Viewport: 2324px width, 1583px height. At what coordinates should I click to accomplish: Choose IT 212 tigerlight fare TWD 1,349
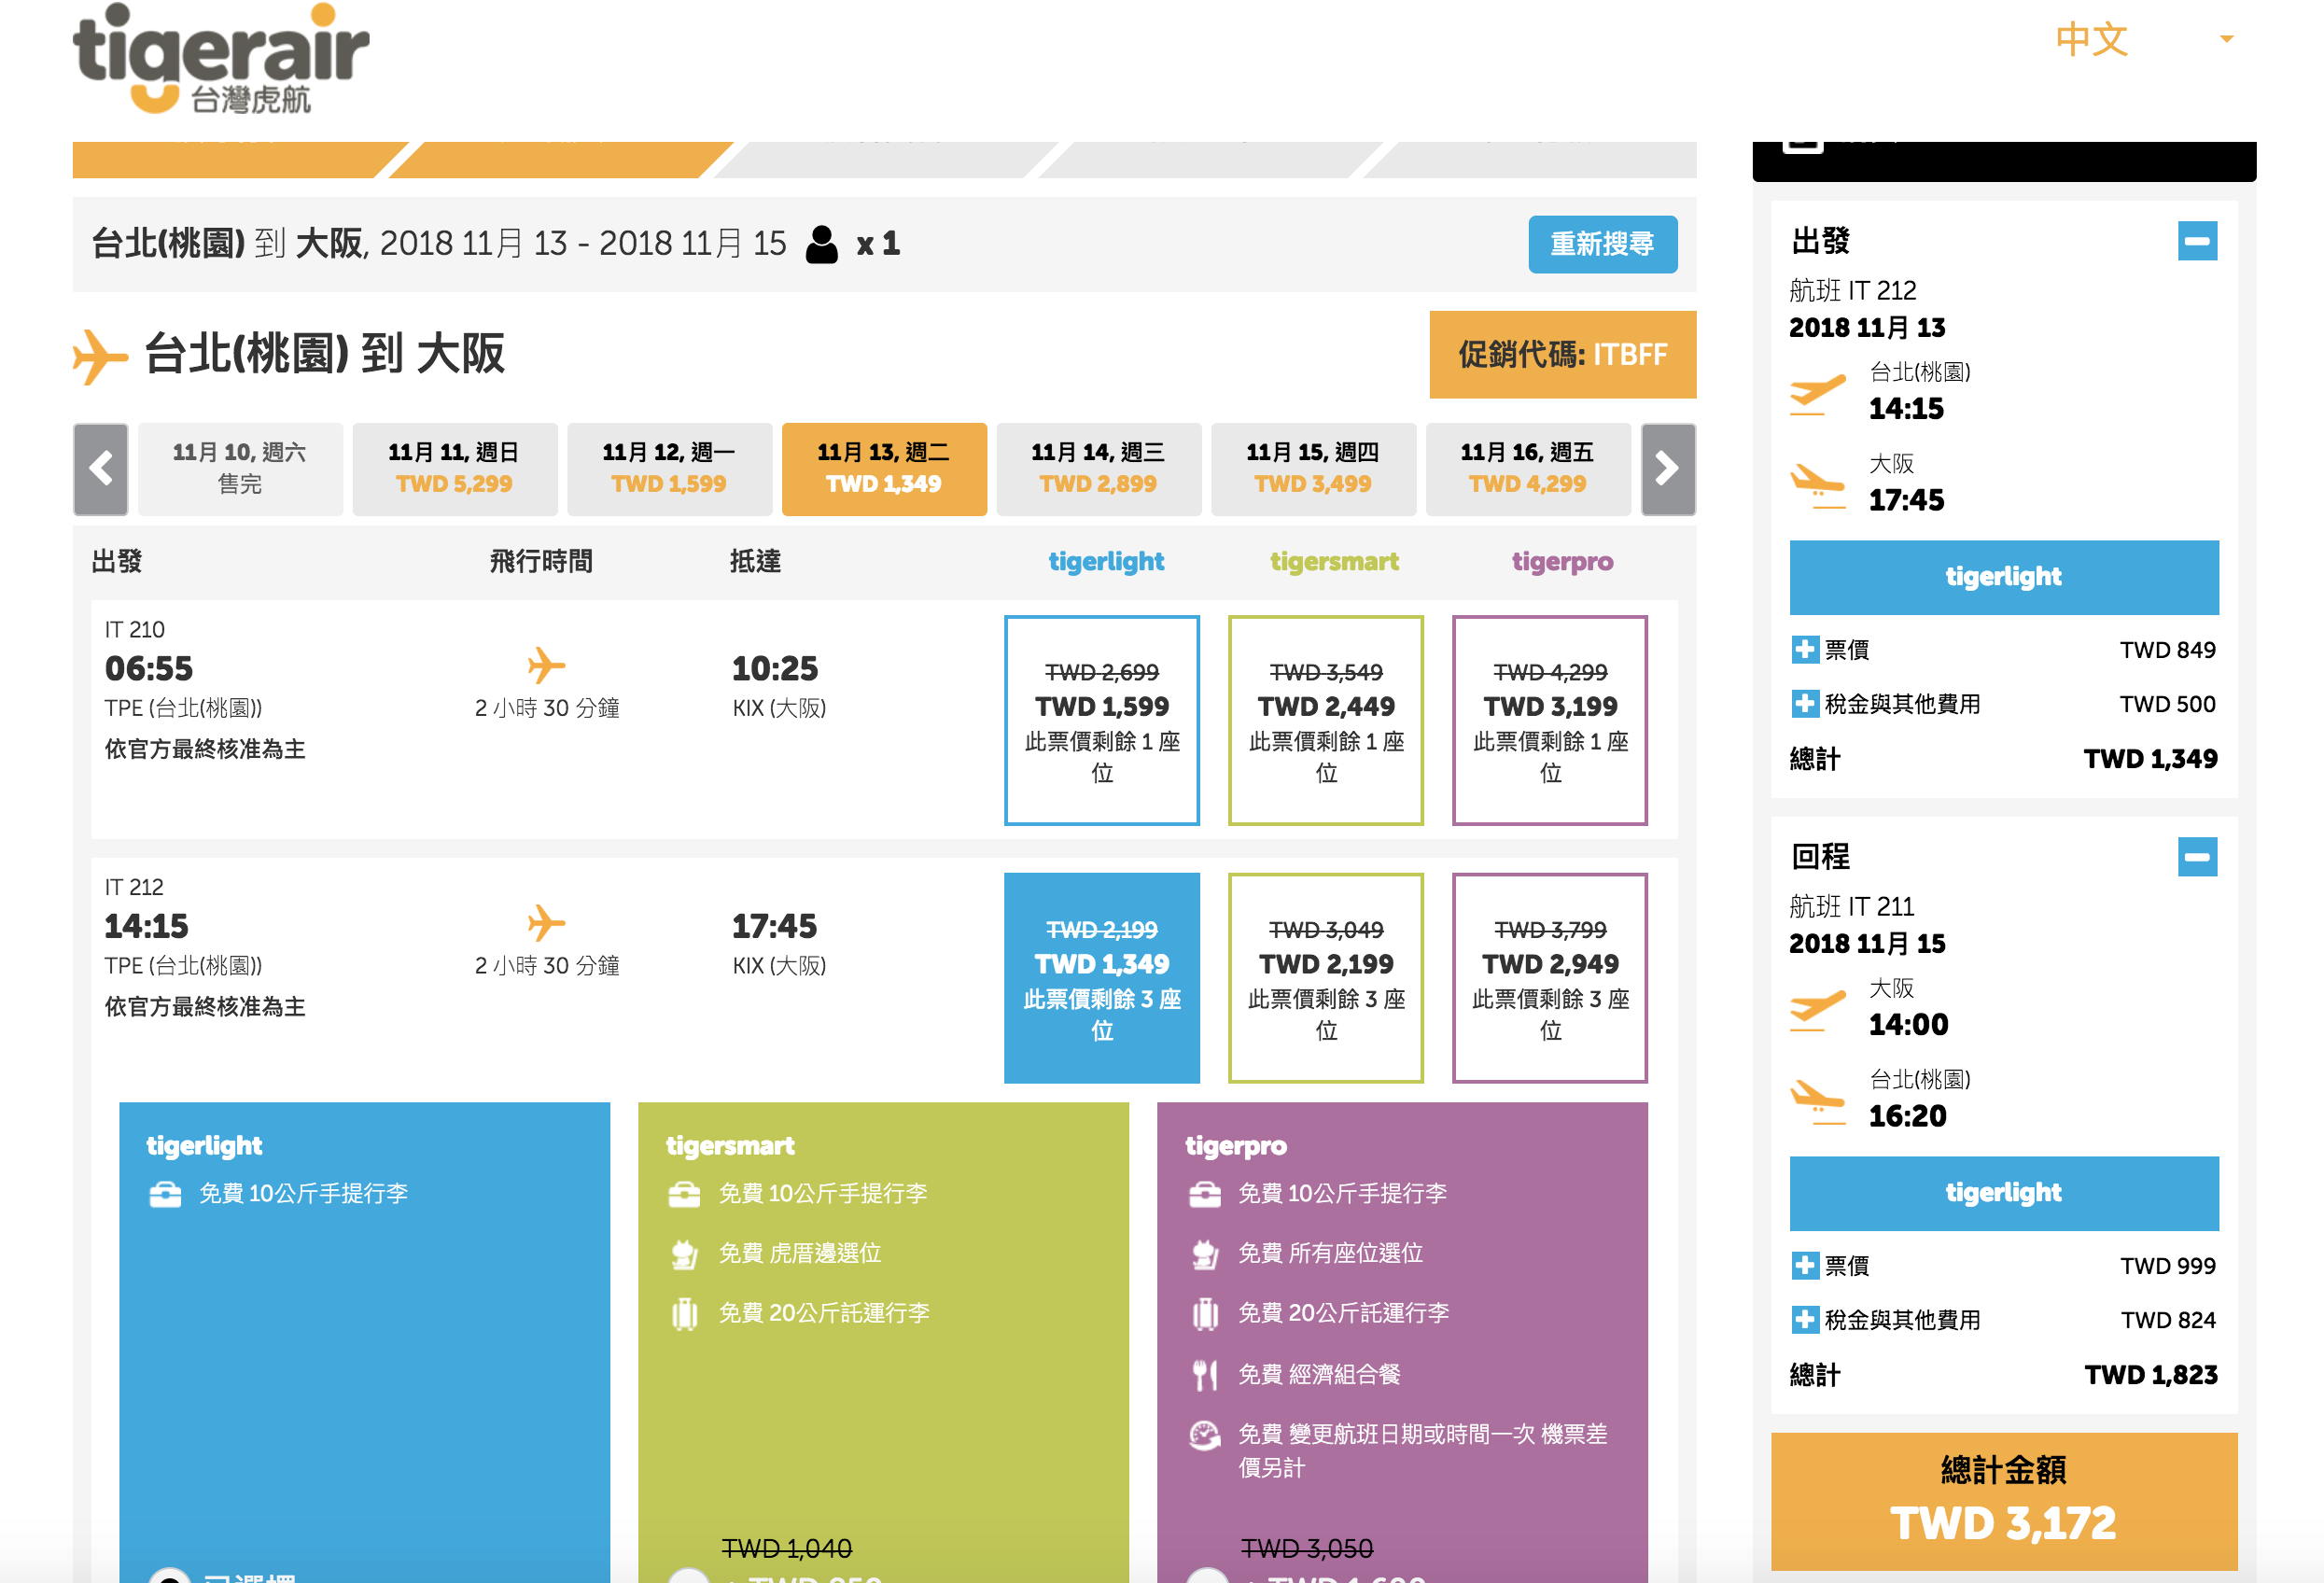[x=1102, y=978]
